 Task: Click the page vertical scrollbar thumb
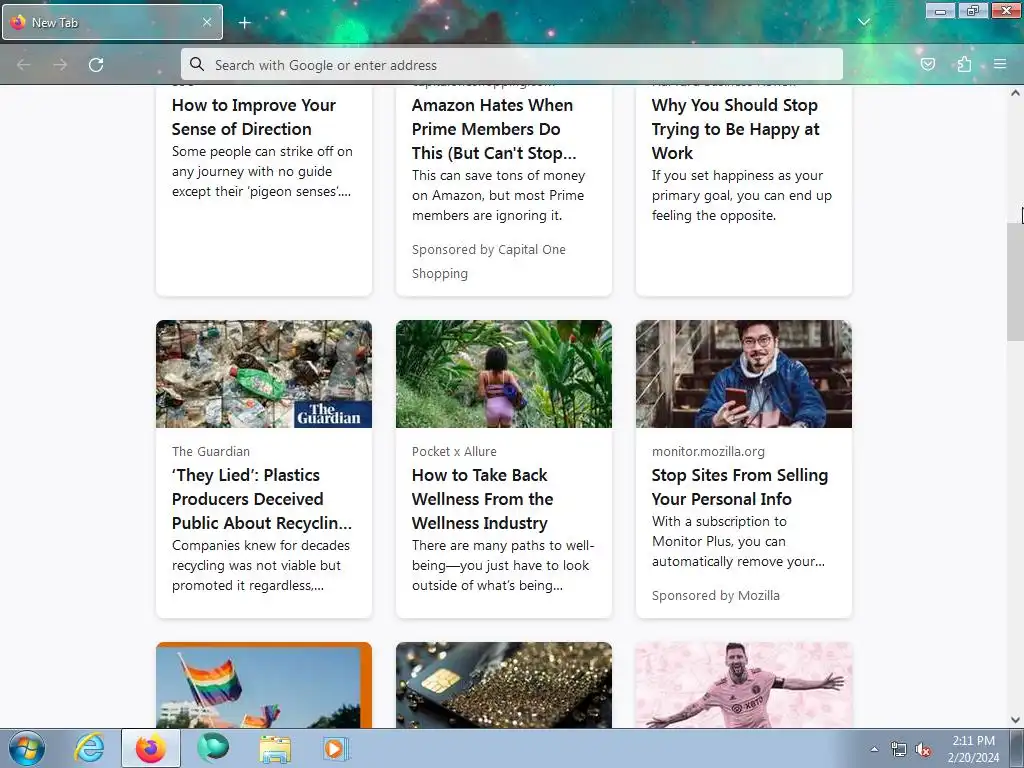pyautogui.click(x=1015, y=281)
